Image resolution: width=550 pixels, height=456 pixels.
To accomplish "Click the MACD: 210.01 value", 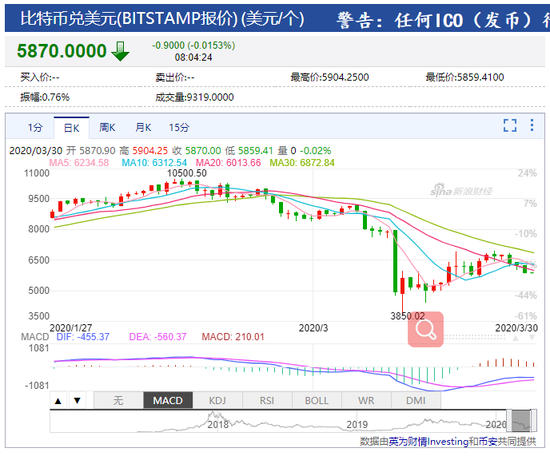I will (x=233, y=337).
